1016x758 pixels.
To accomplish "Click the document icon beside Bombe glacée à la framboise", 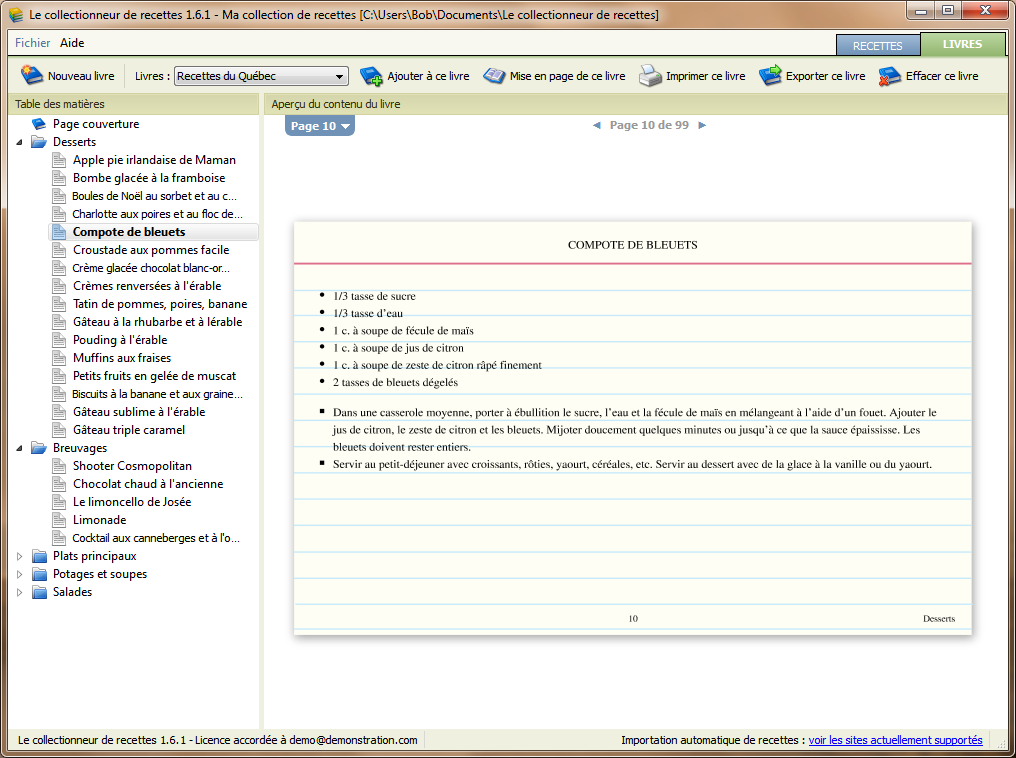I will [x=59, y=178].
